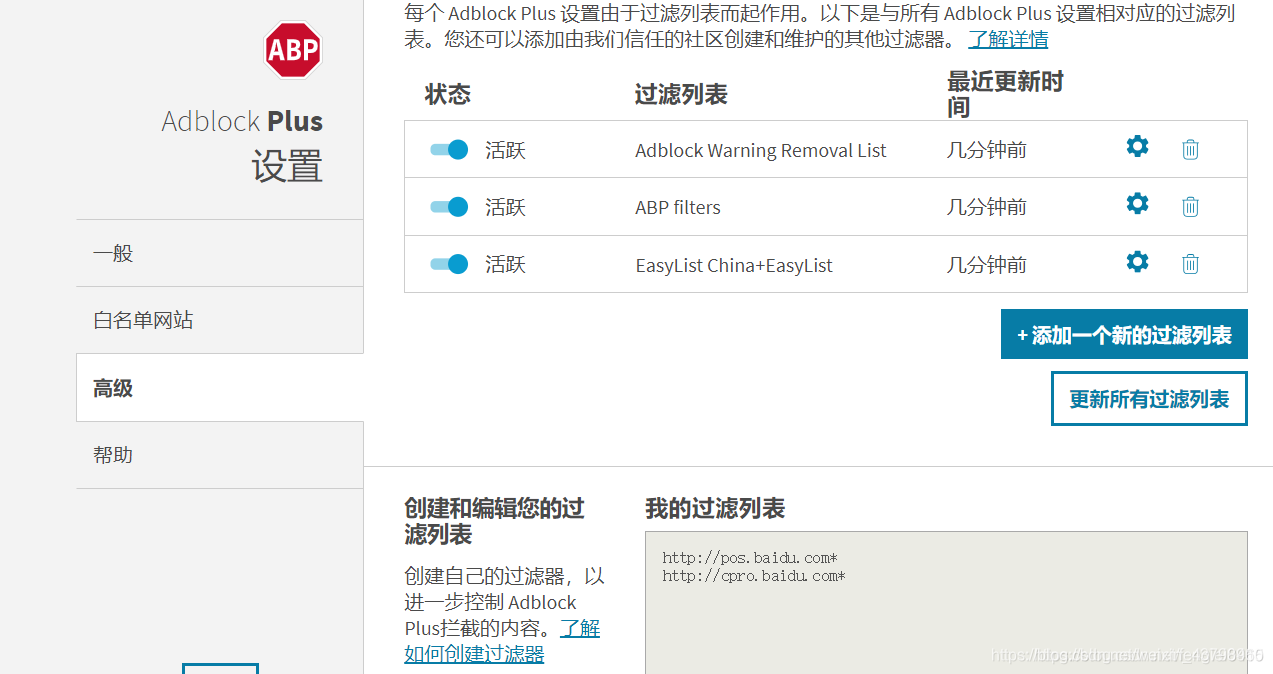
Task: Toggle off EasyList China+EasyList
Action: click(x=449, y=264)
